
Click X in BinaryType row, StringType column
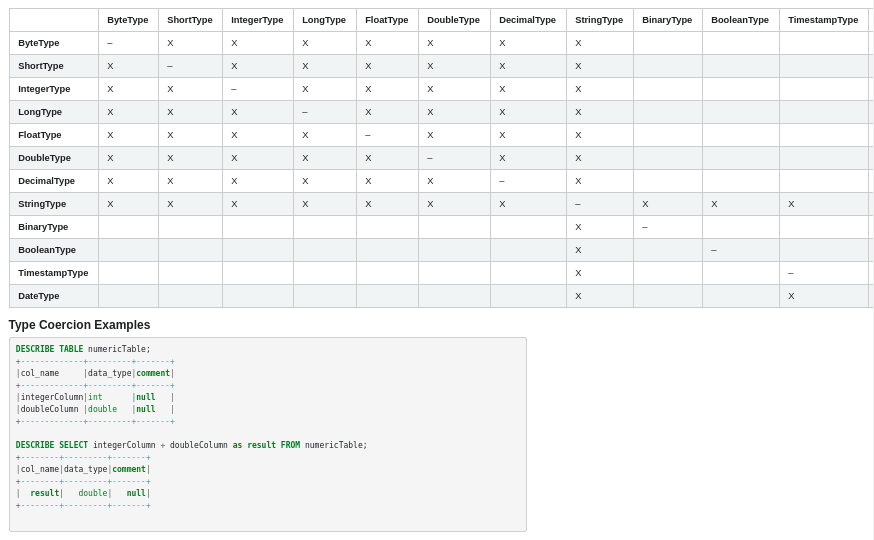(578, 227)
